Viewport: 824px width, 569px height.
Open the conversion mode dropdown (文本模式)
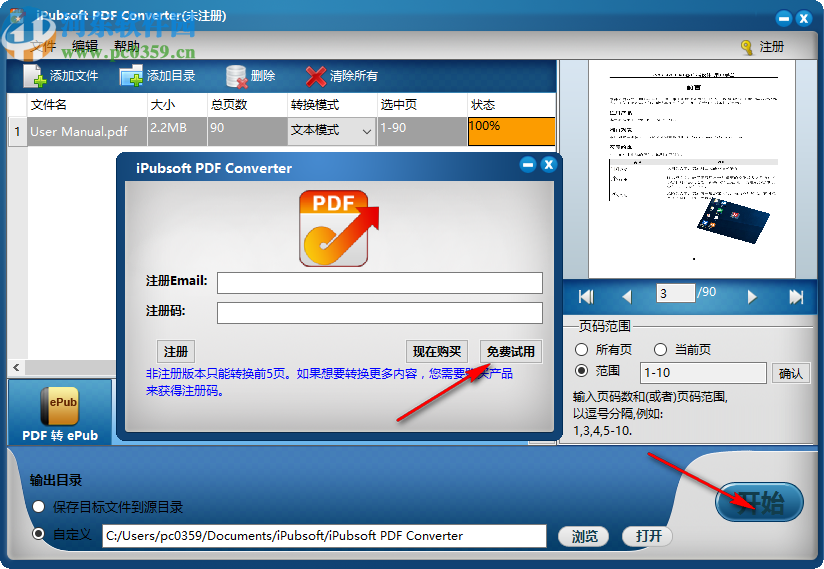click(x=332, y=131)
